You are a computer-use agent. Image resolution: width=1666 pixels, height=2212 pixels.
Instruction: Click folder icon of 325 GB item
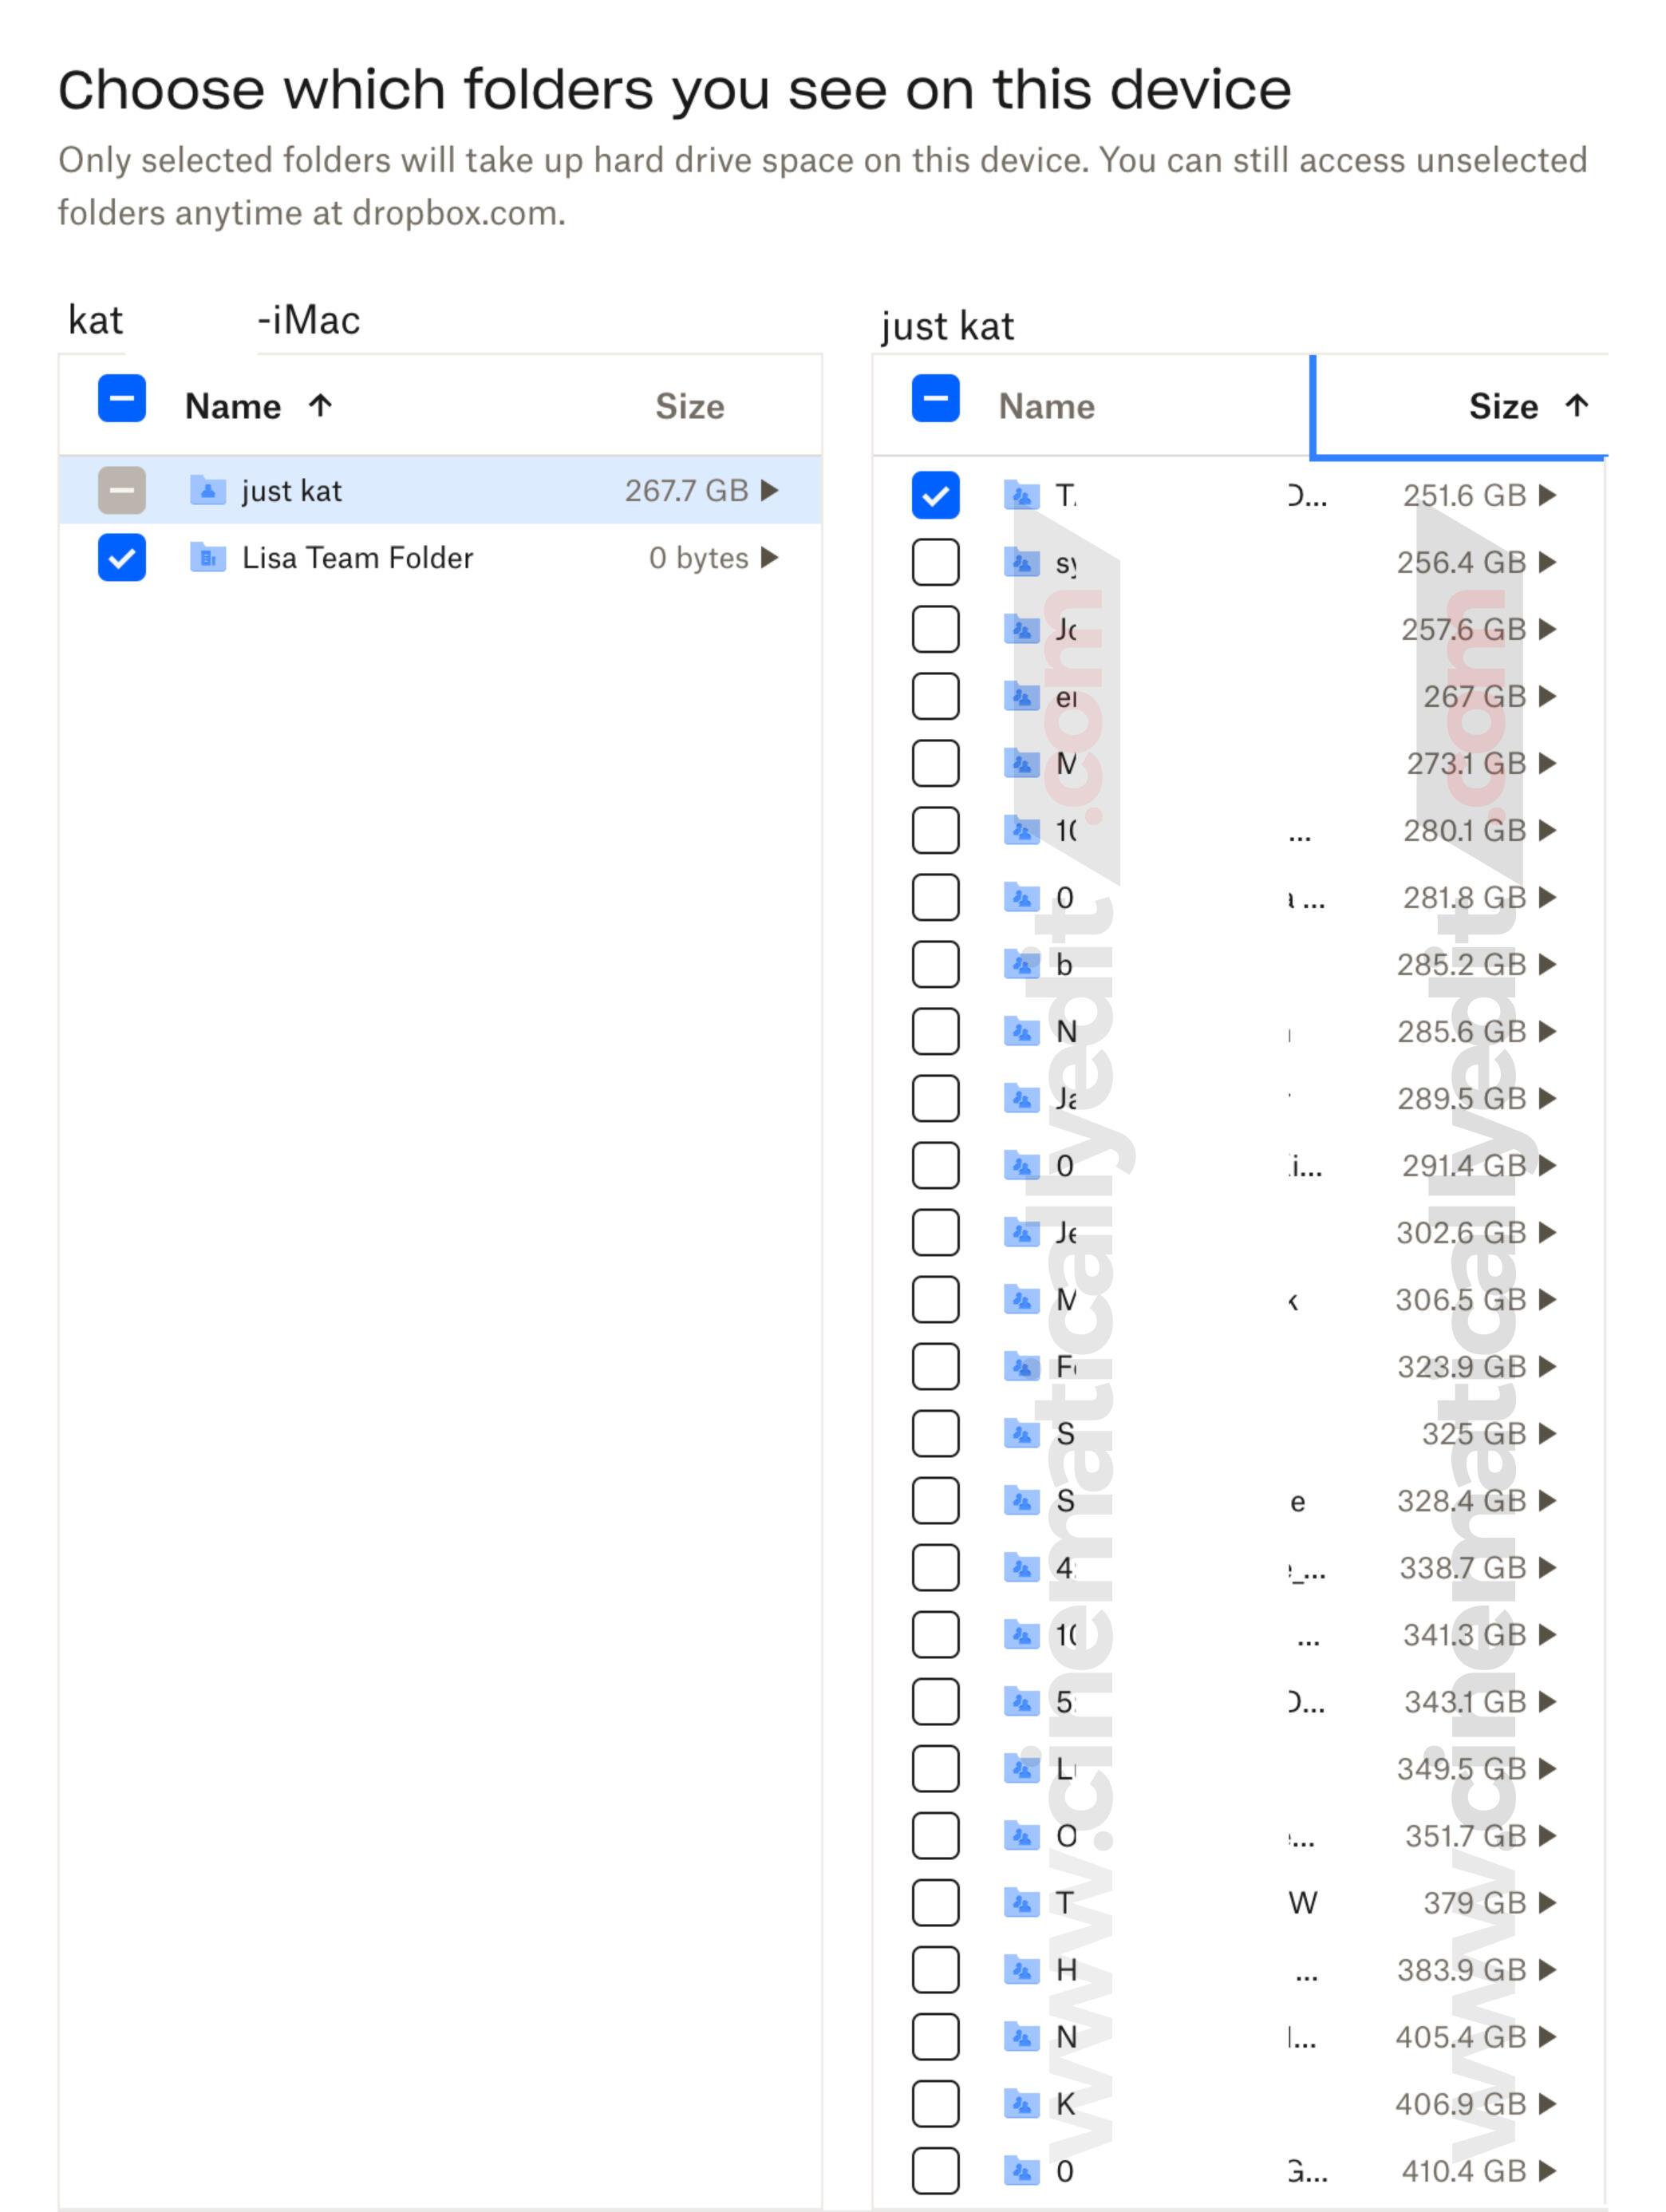point(1021,1435)
